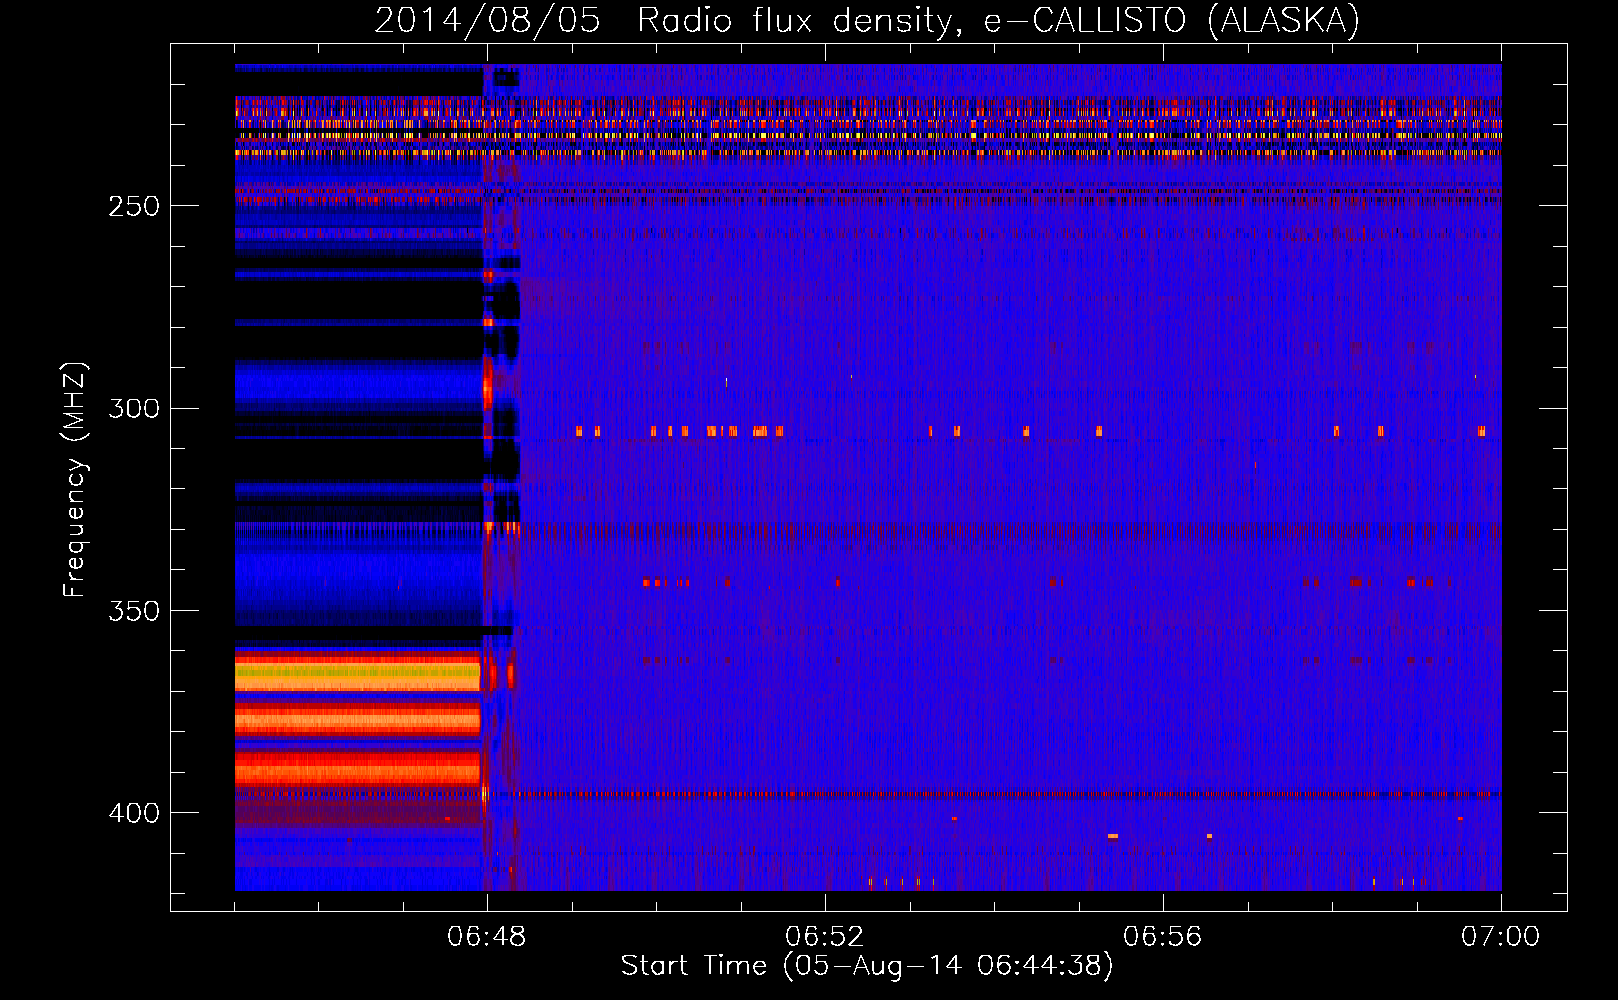This screenshot has height=1000, width=1618.
Task: Click the 06:56 time tick label
Action: pyautogui.click(x=1163, y=937)
